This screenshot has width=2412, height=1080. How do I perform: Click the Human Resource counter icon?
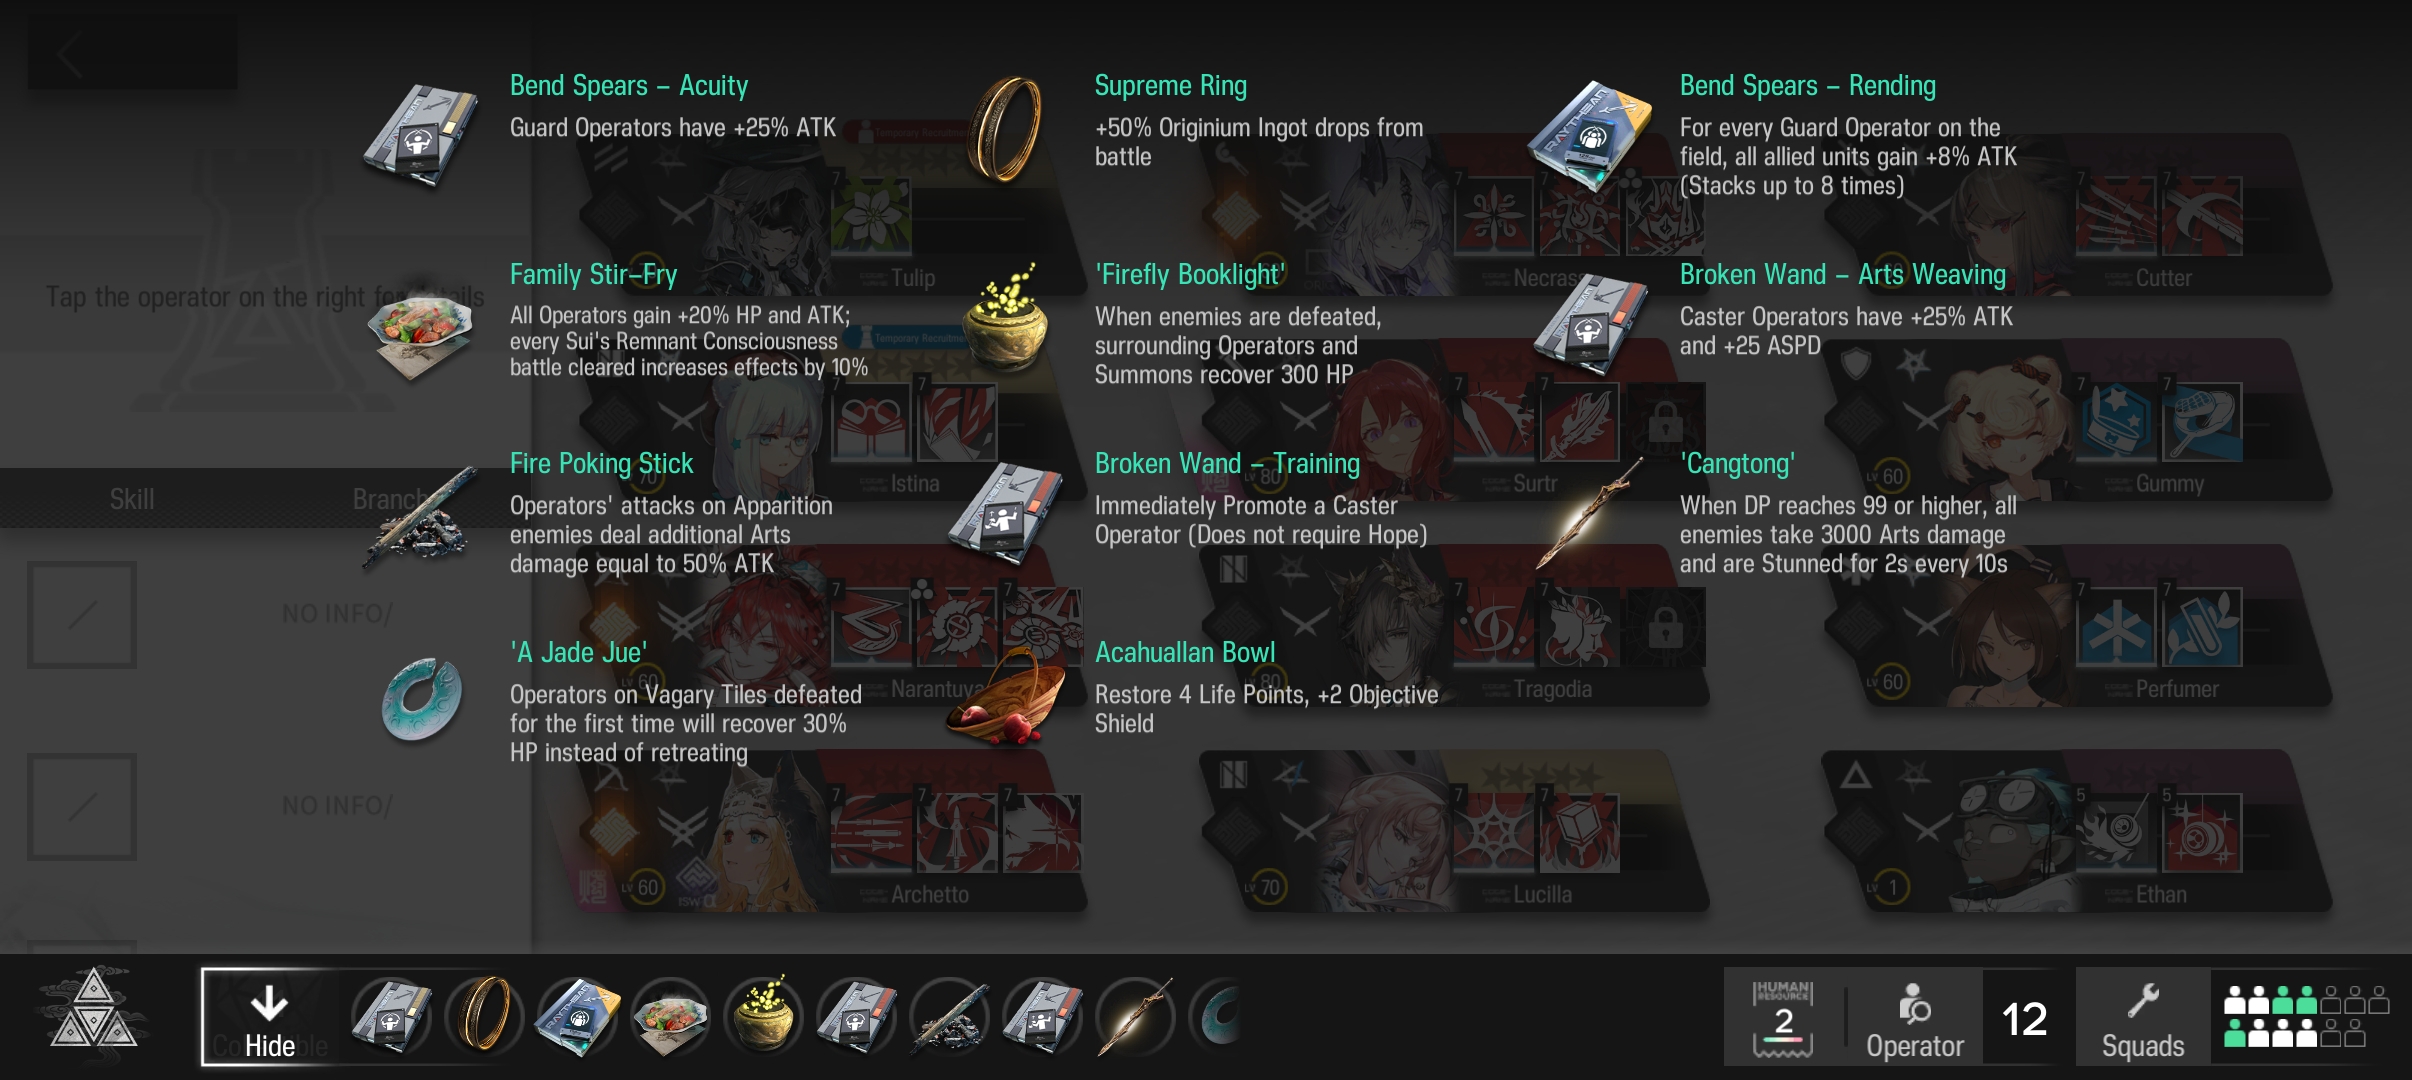coord(1783,1018)
